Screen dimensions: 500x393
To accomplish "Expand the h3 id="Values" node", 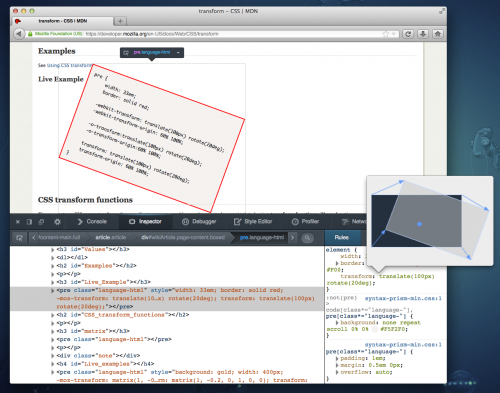I will [52, 249].
